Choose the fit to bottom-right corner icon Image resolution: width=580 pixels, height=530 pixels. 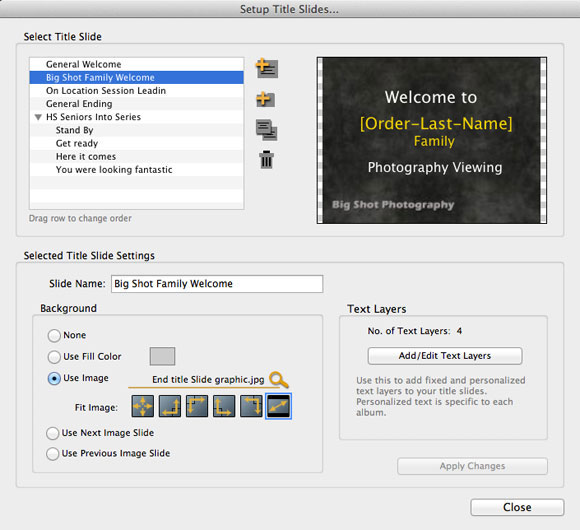(170, 406)
